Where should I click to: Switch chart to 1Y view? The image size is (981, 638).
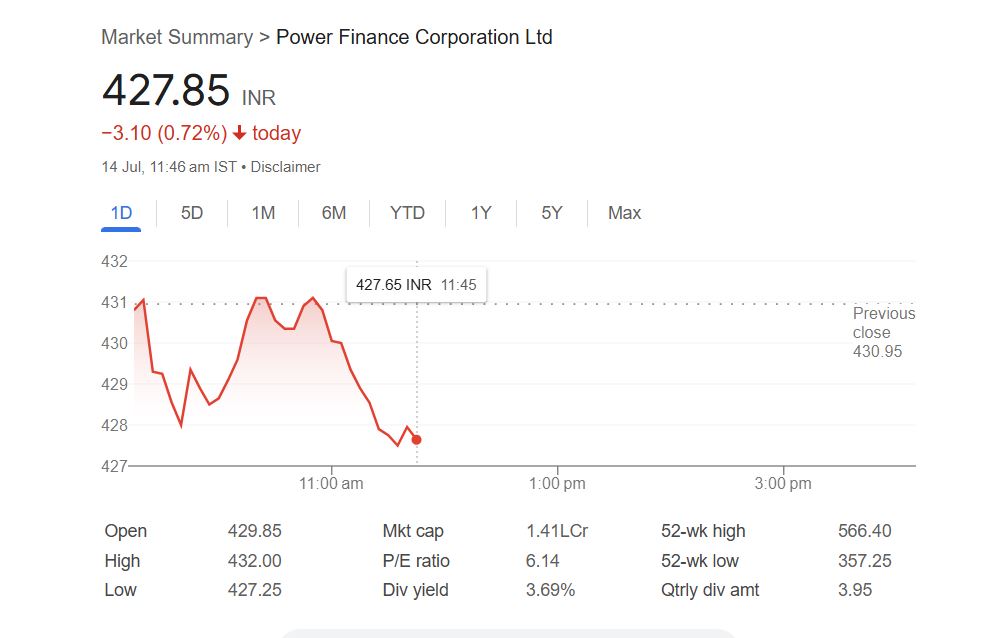coord(481,213)
